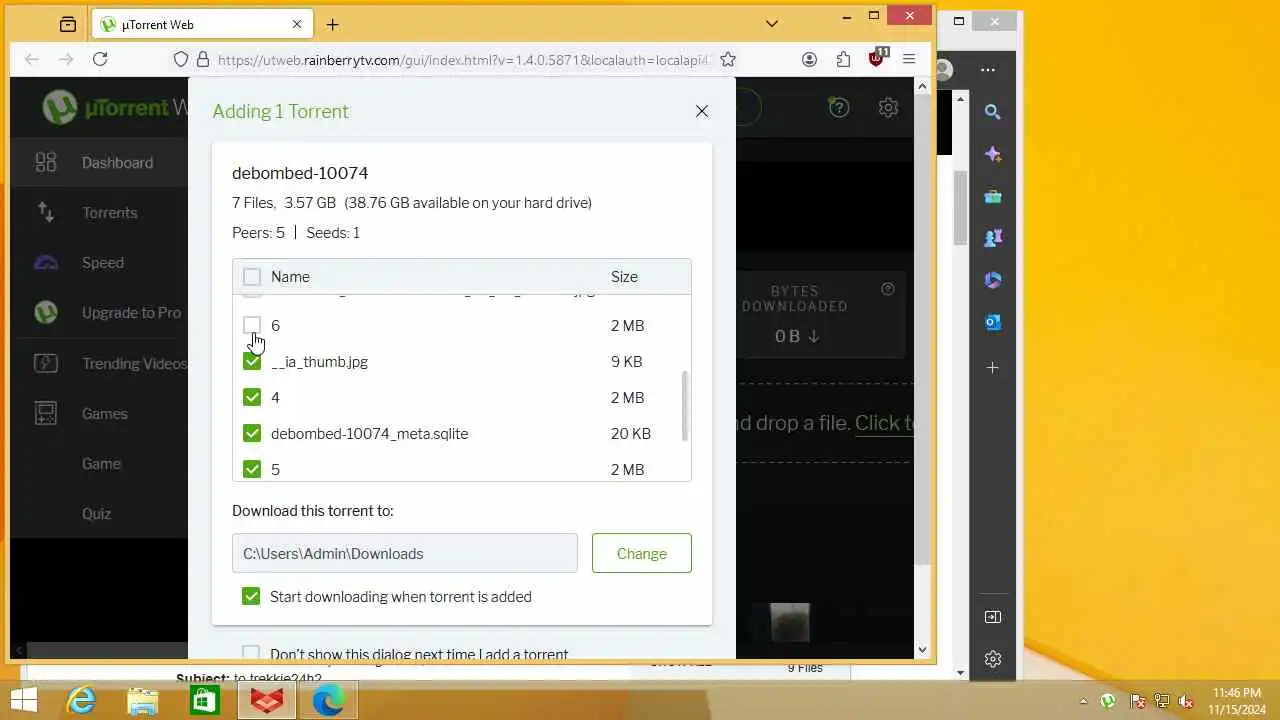Bookmark this page with star icon

pyautogui.click(x=728, y=59)
